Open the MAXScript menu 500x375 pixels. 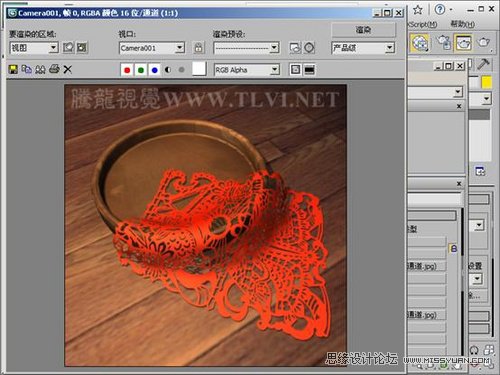(x=422, y=24)
